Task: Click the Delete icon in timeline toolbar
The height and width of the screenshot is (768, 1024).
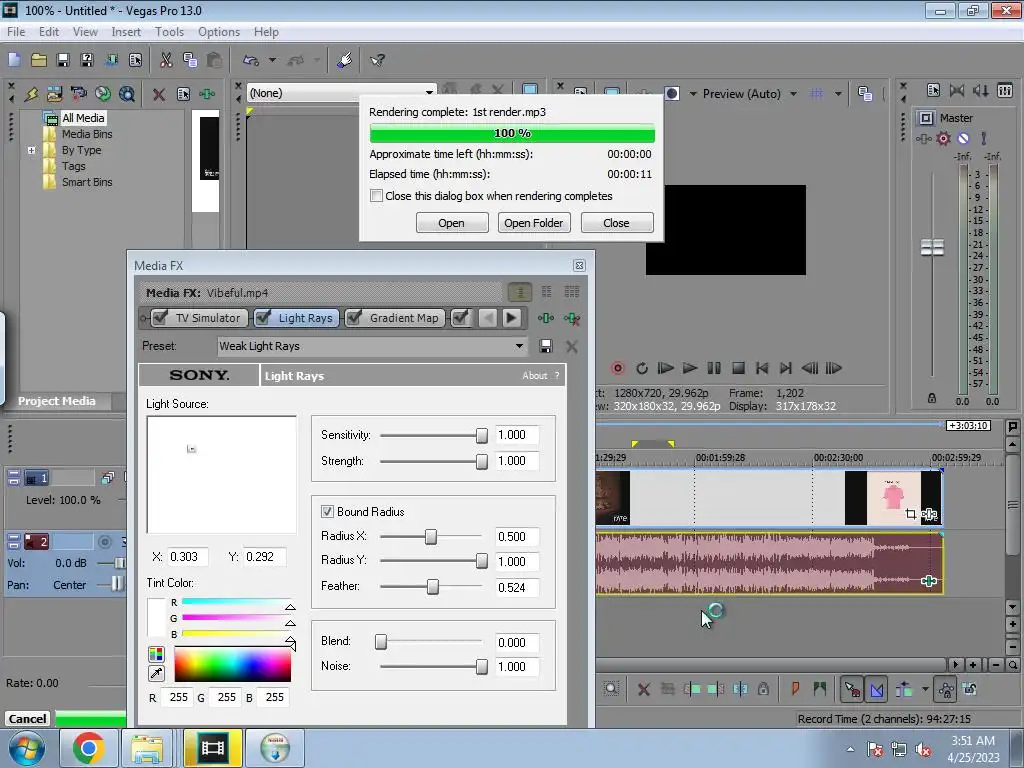Action: pyautogui.click(x=643, y=689)
